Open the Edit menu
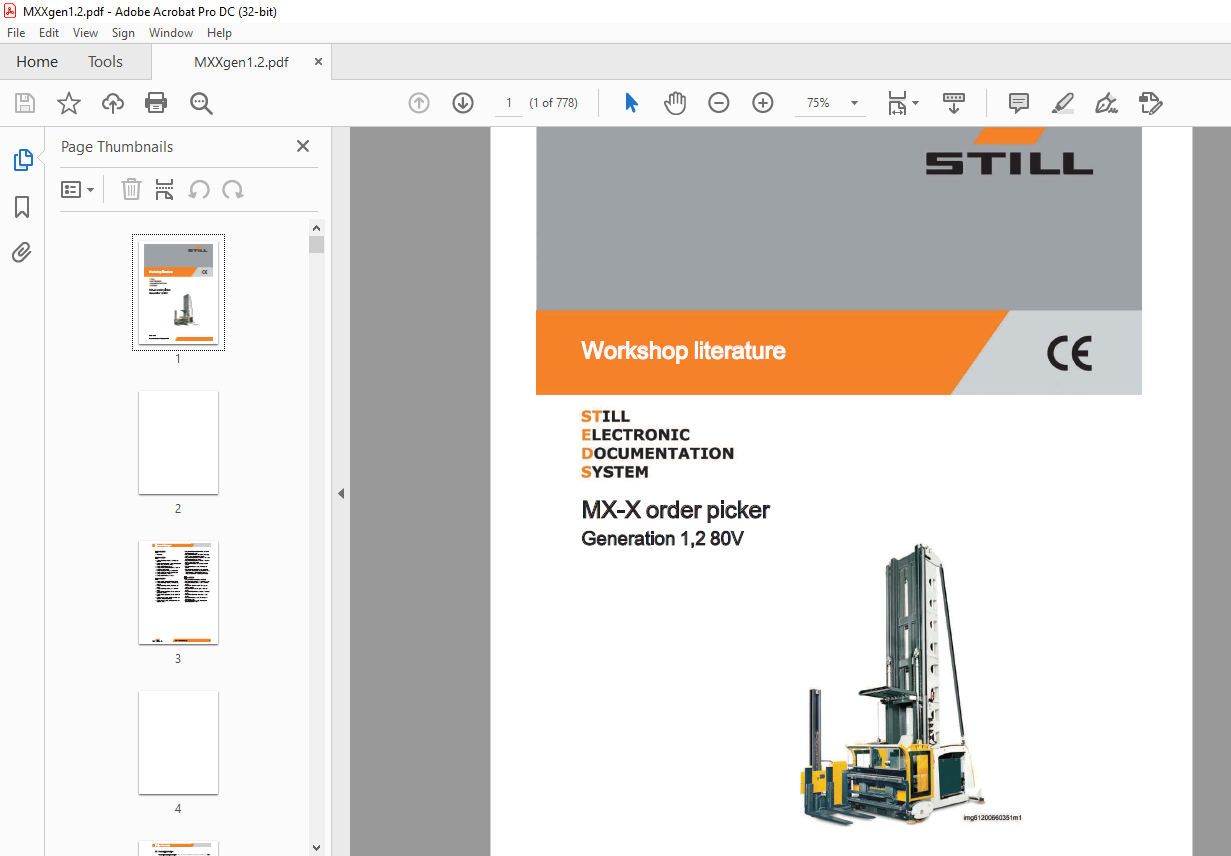Screen dimensions: 1231x856 [49, 33]
